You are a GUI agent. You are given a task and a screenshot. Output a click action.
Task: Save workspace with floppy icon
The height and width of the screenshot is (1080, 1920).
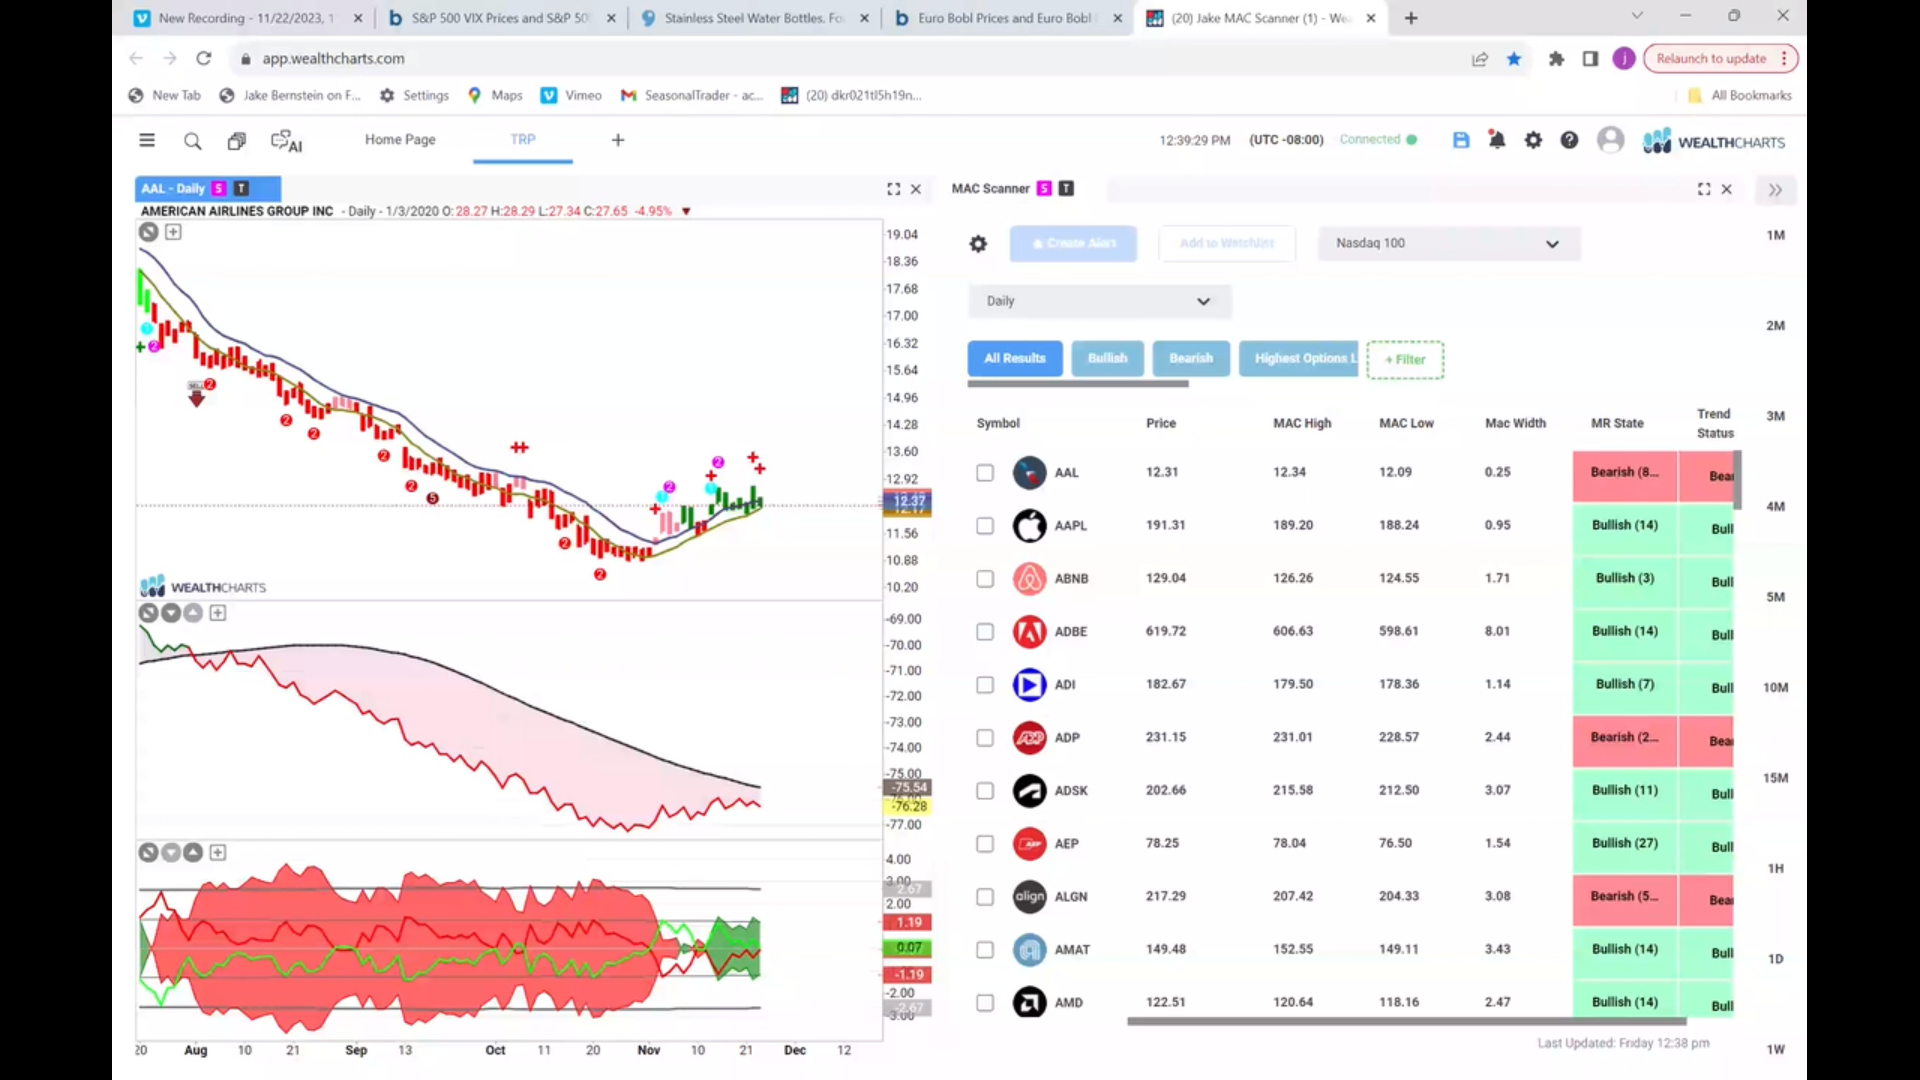pos(1461,140)
